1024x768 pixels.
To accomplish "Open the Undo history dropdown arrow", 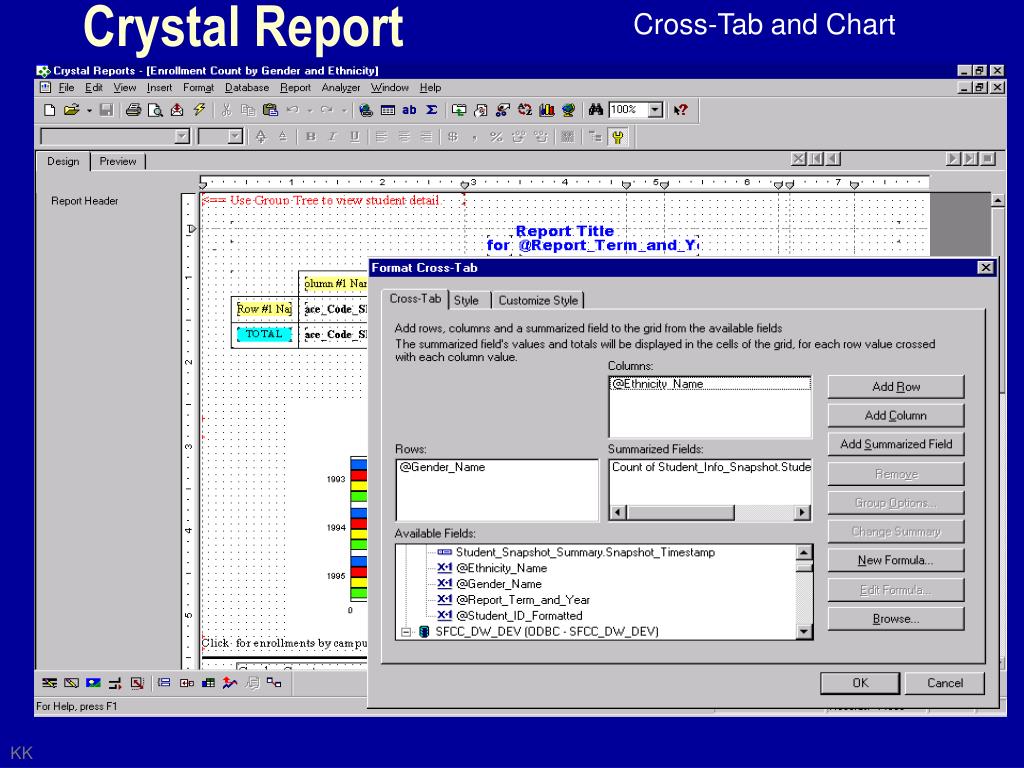I will pyautogui.click(x=310, y=110).
